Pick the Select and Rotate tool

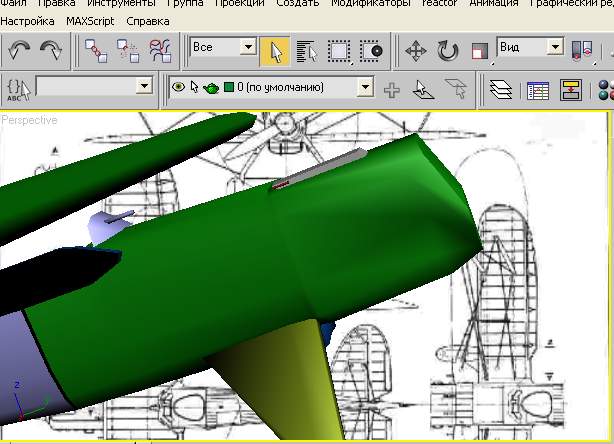point(447,49)
